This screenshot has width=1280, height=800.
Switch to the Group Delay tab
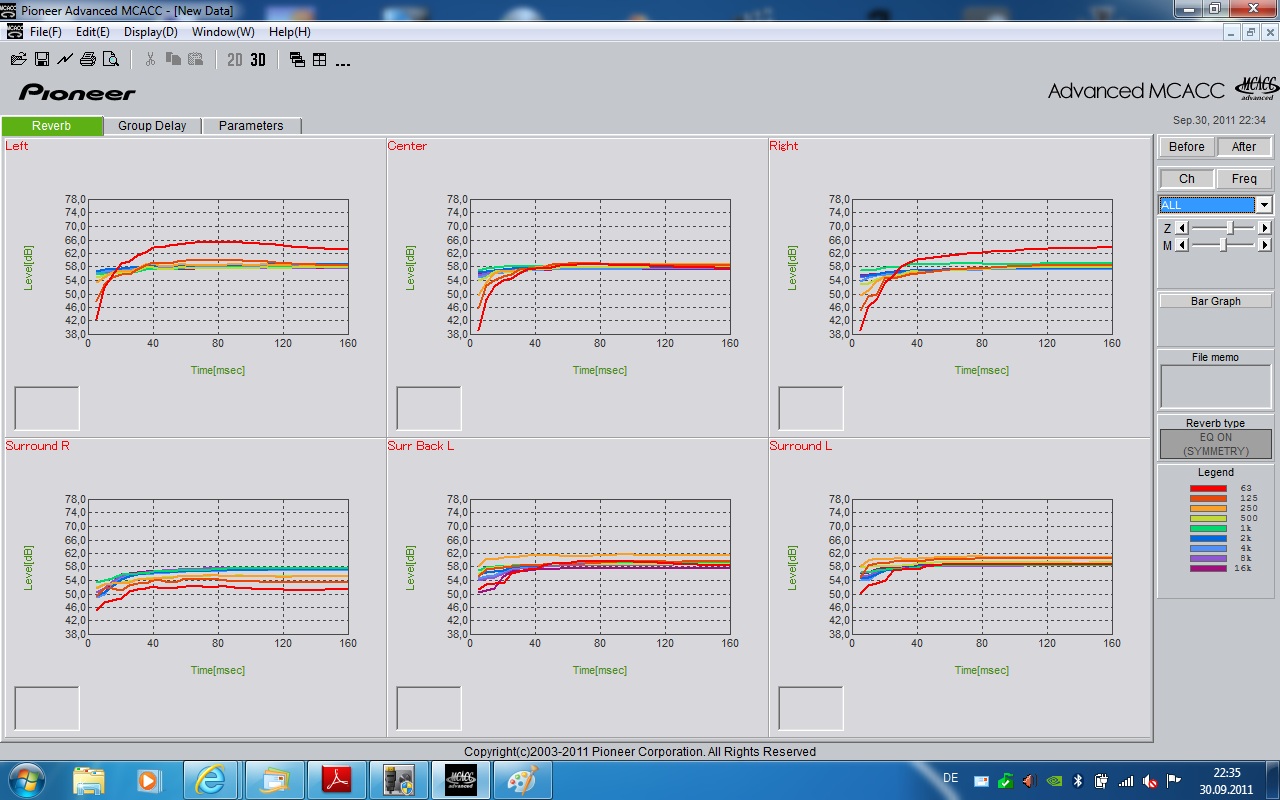[x=152, y=126]
